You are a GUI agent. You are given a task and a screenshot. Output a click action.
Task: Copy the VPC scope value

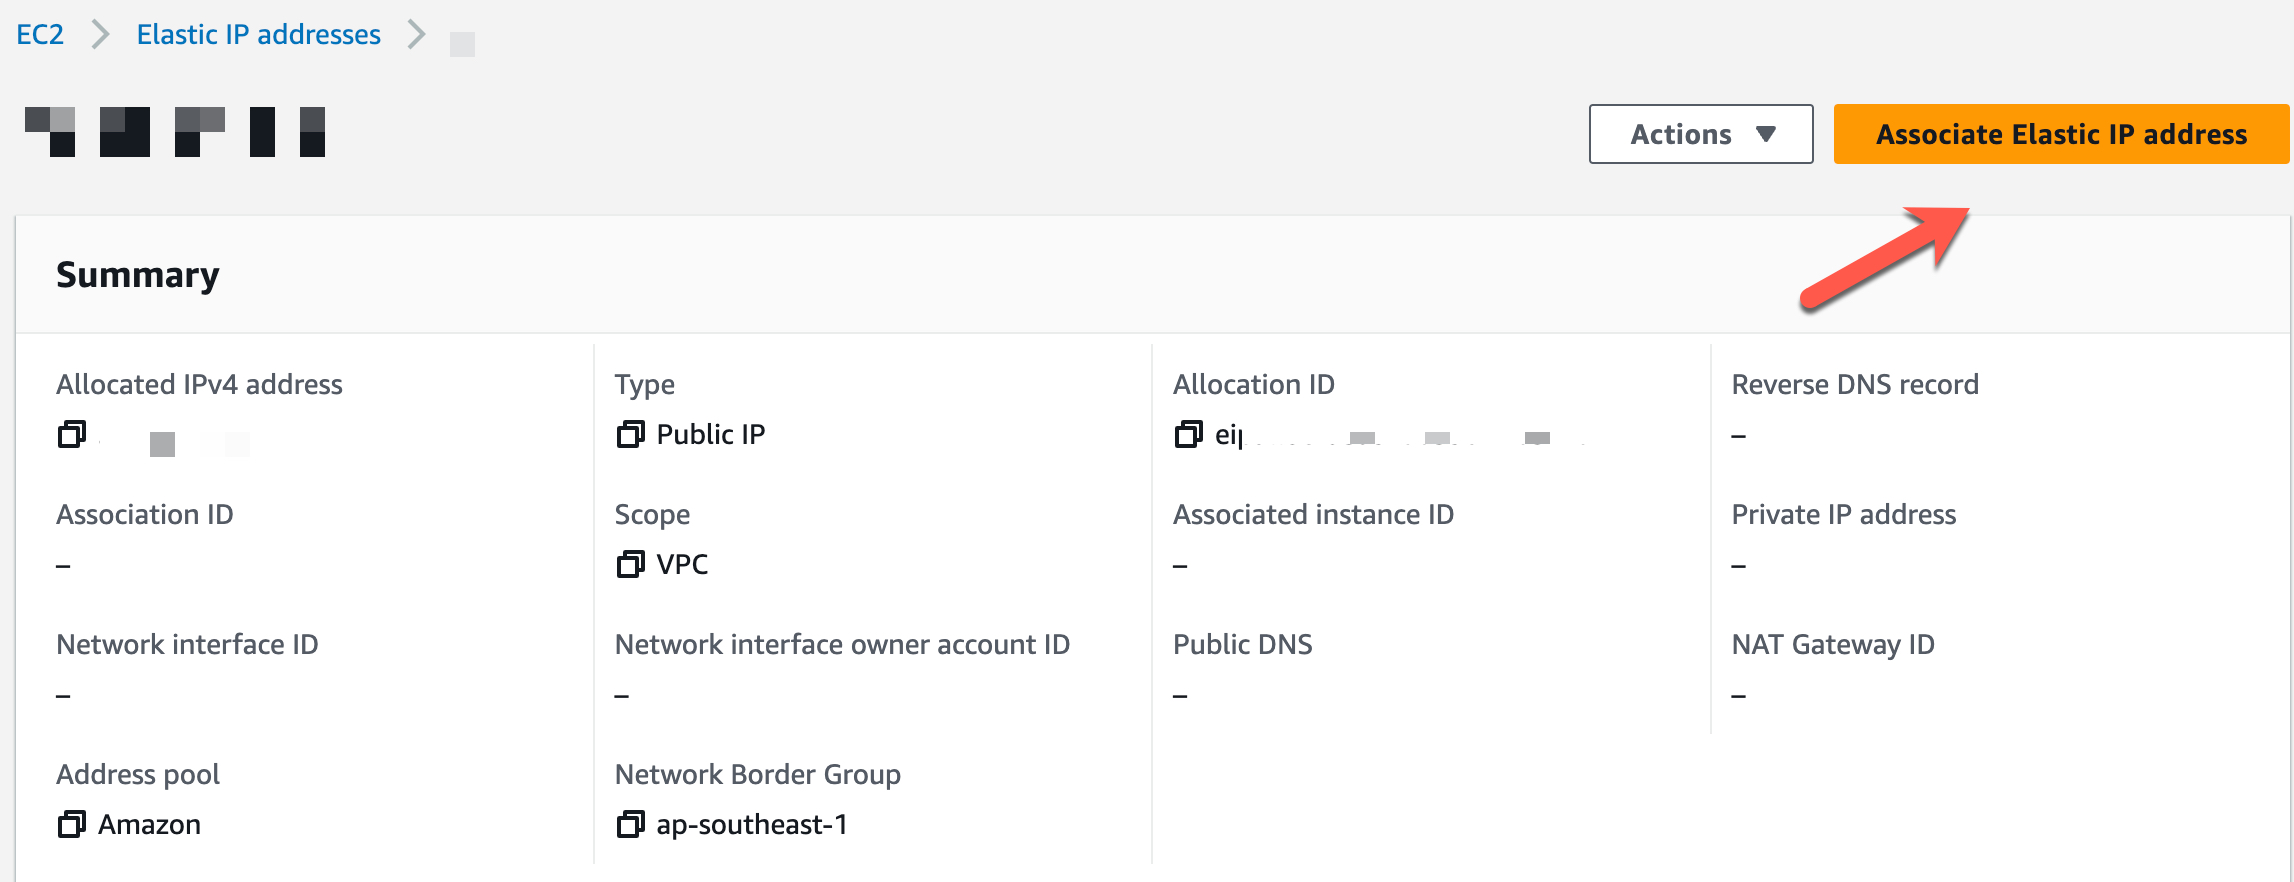coord(630,565)
